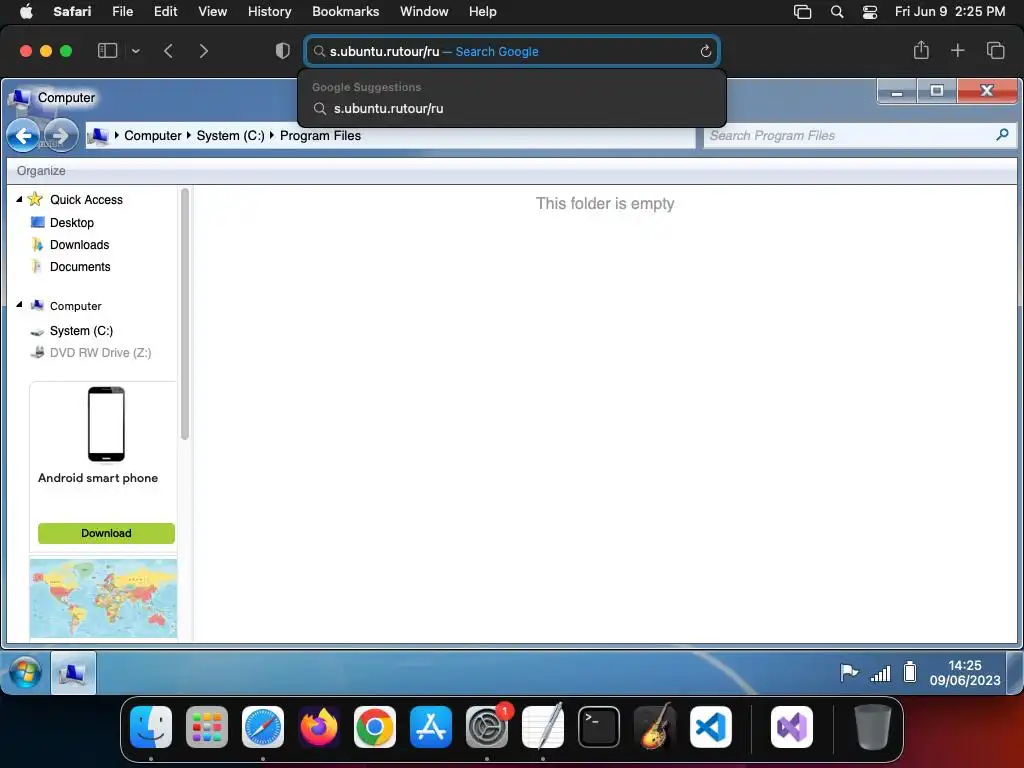Viewport: 1024px width, 768px height.
Task: Open the sidebar dropdown chevron in Safari
Action: click(135, 51)
